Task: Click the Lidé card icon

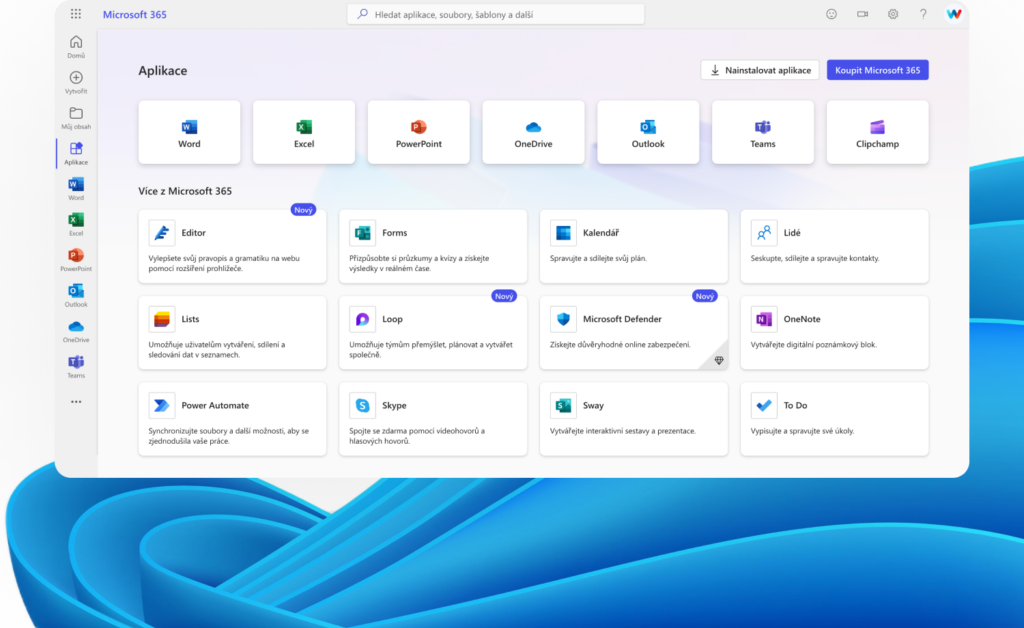Action: [x=763, y=232]
